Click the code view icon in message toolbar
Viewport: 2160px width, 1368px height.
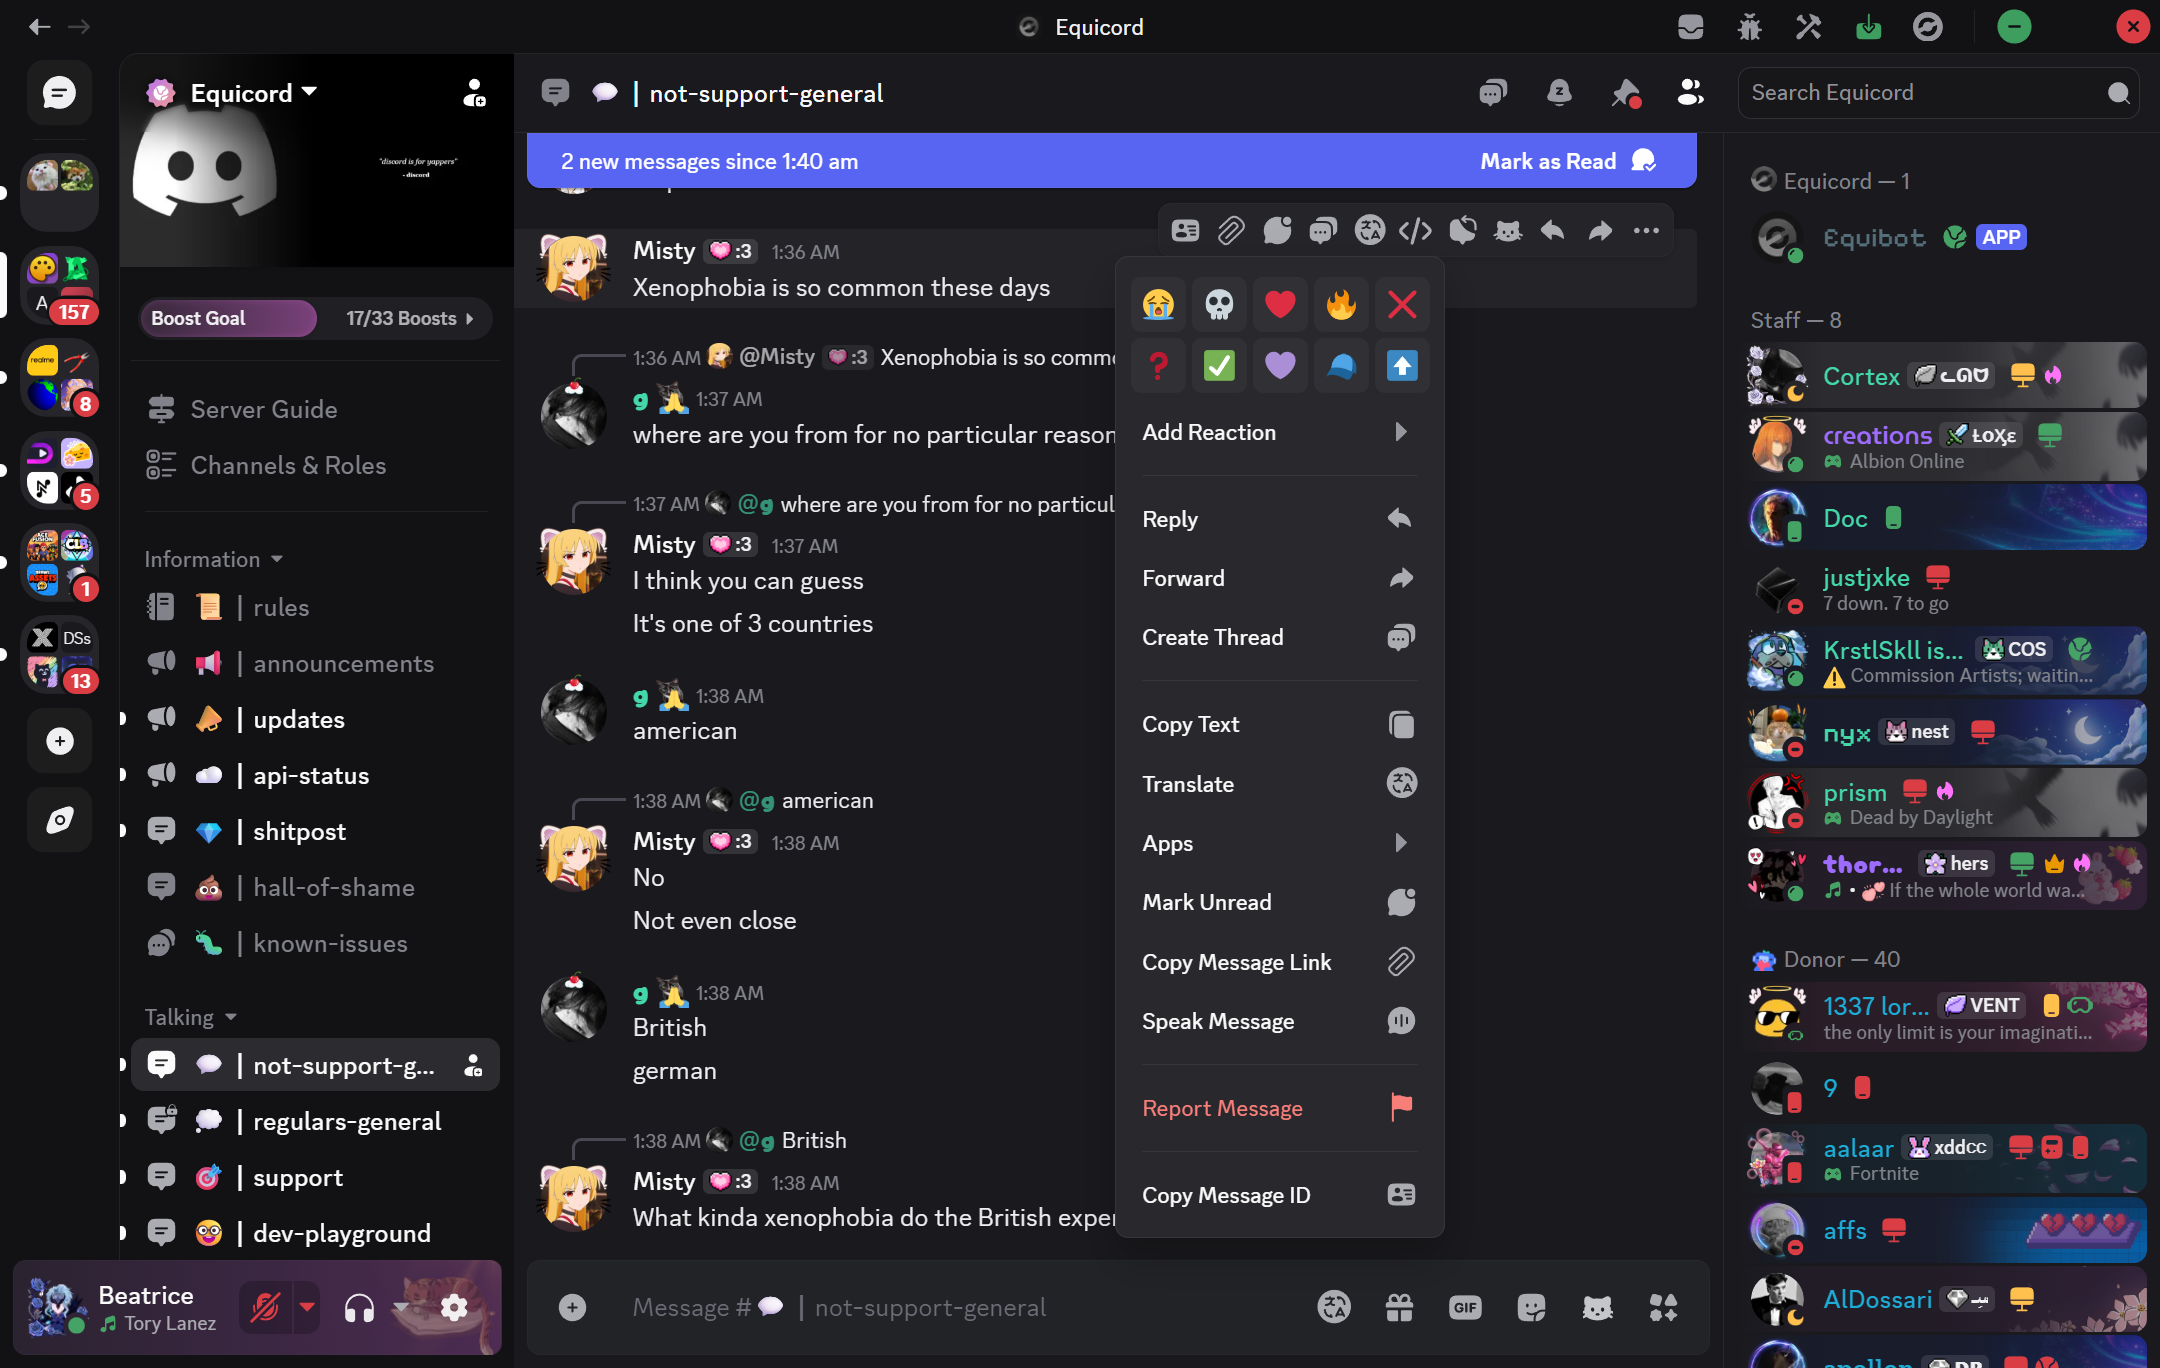[1415, 231]
